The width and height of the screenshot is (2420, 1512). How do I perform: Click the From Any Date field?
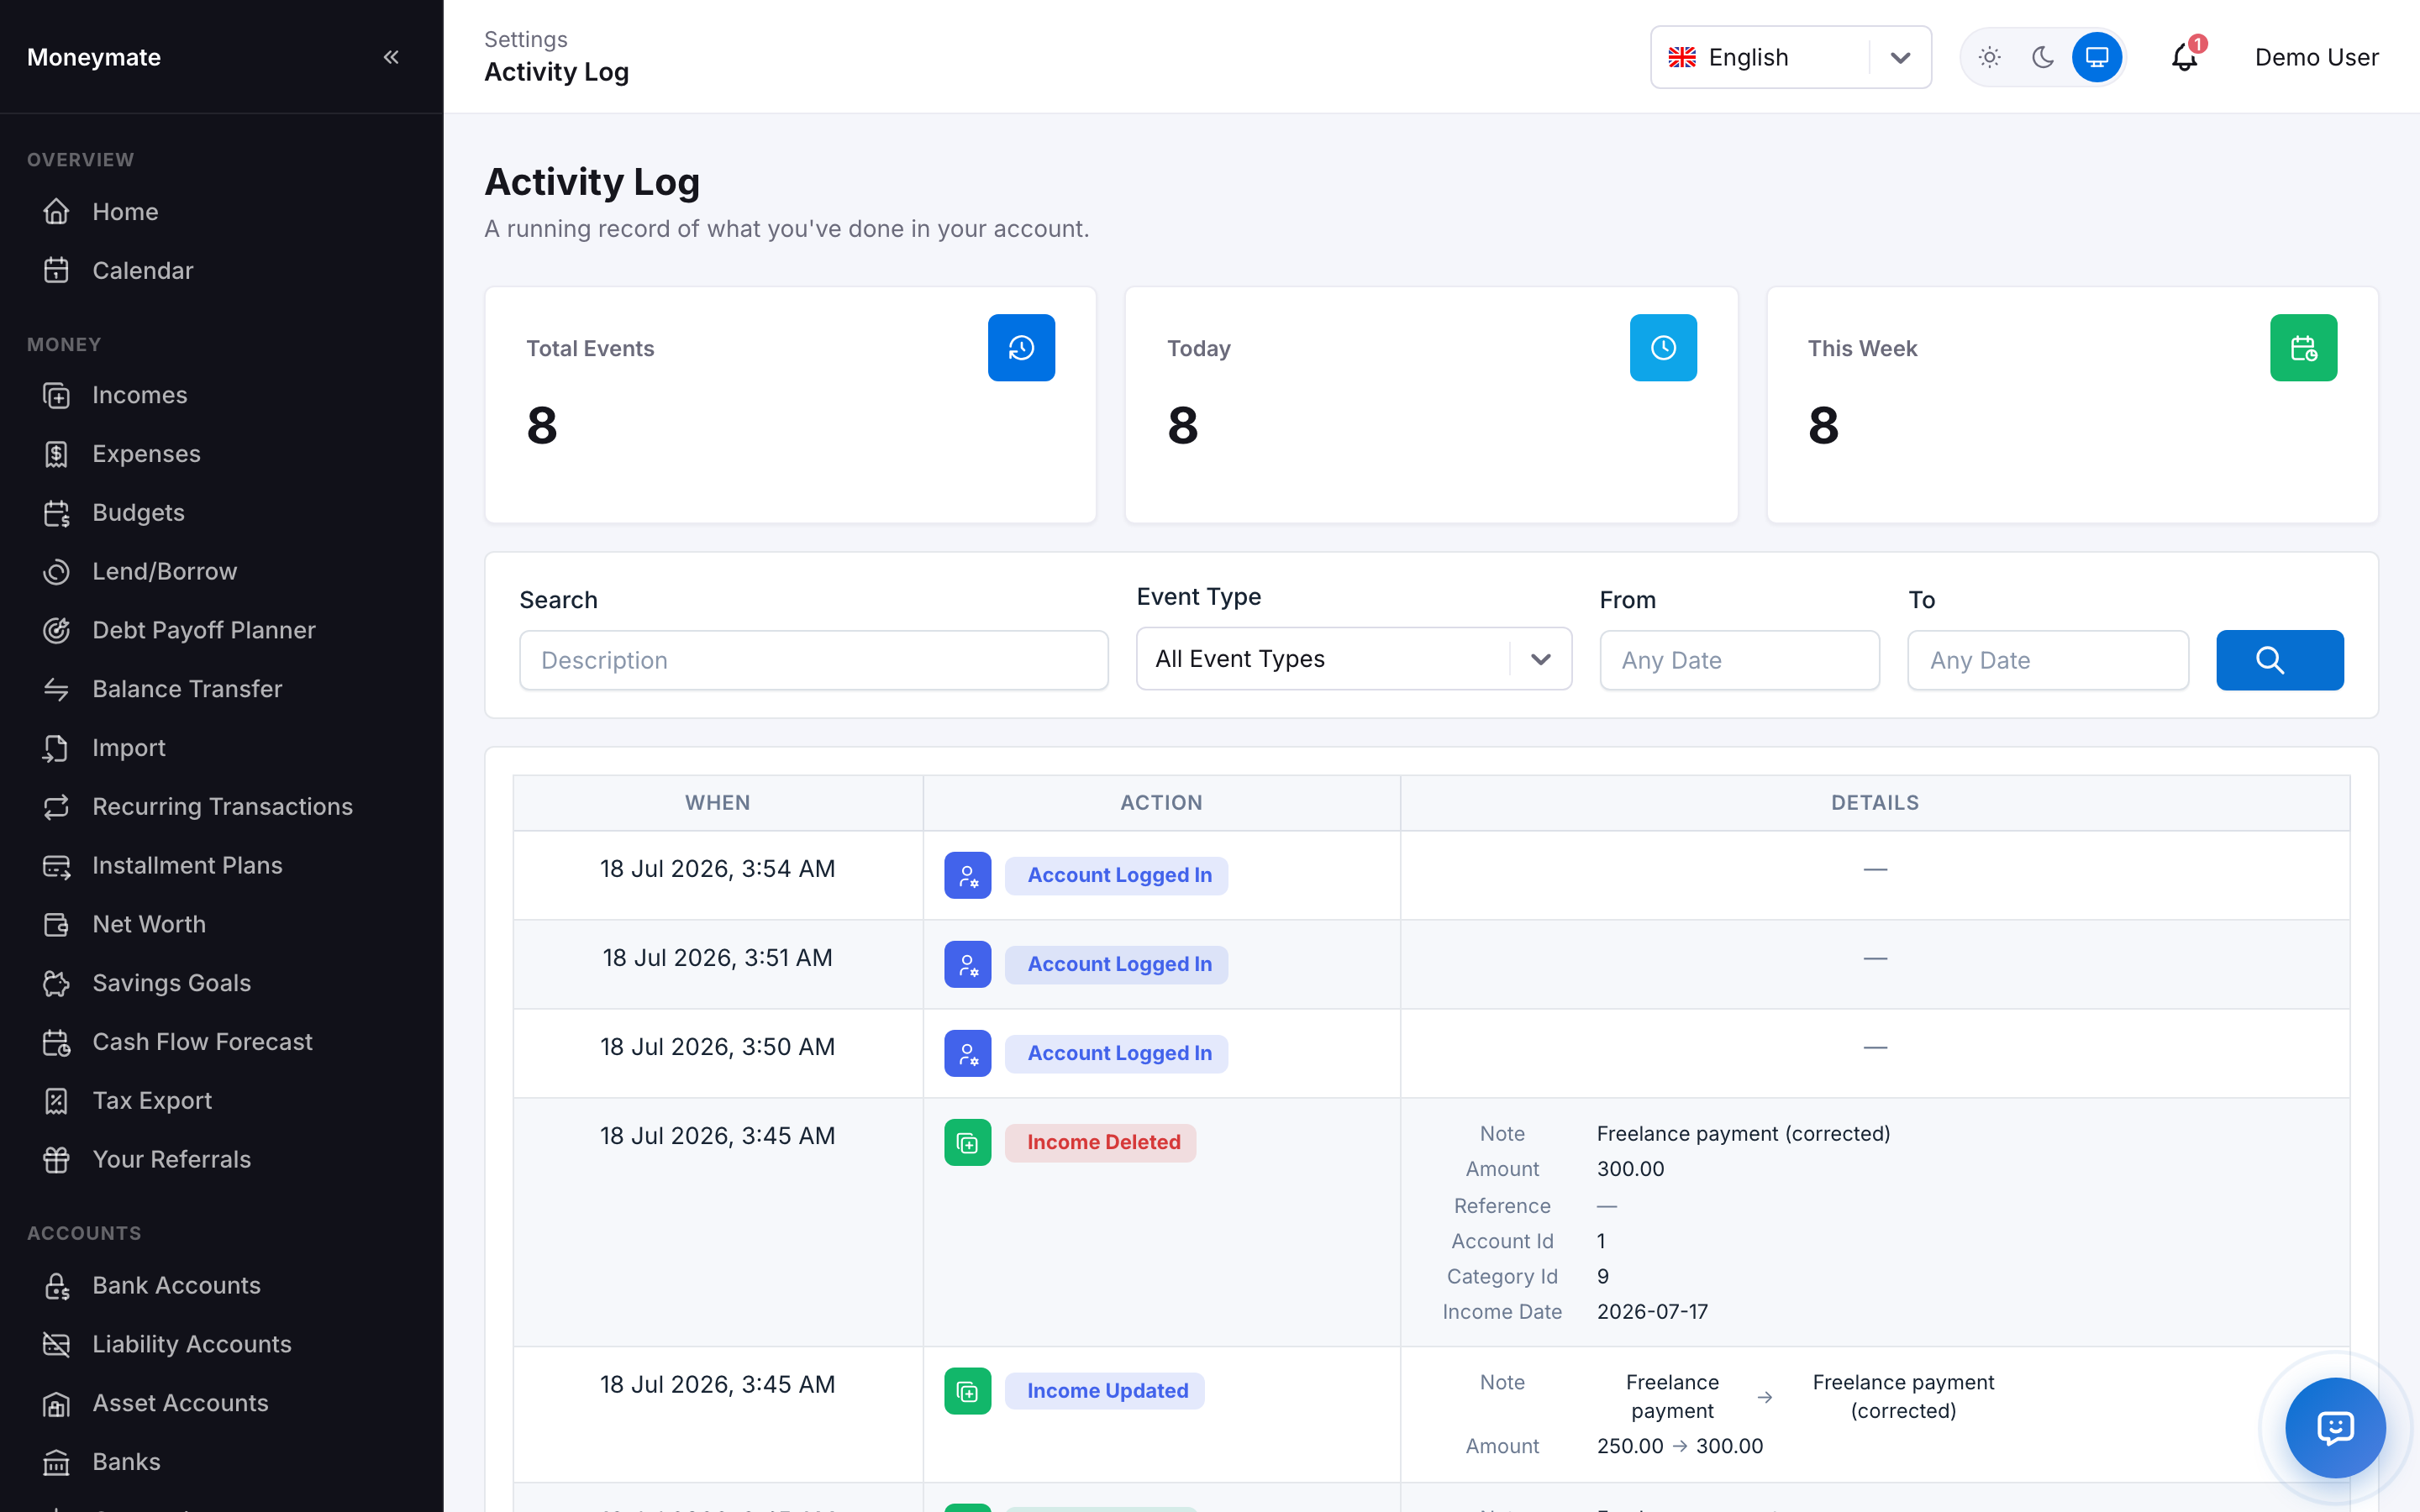1739,660
